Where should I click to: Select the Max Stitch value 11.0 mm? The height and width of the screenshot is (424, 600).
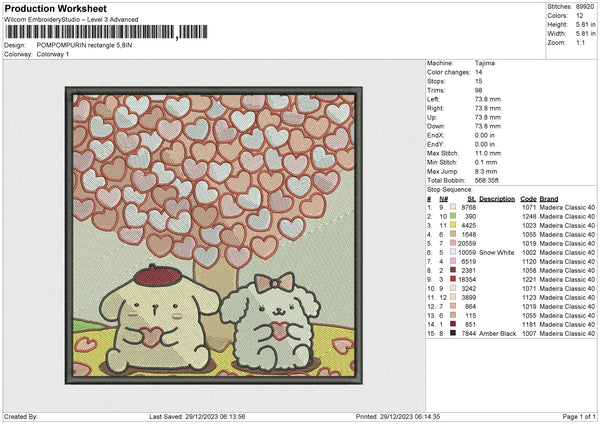(x=488, y=153)
